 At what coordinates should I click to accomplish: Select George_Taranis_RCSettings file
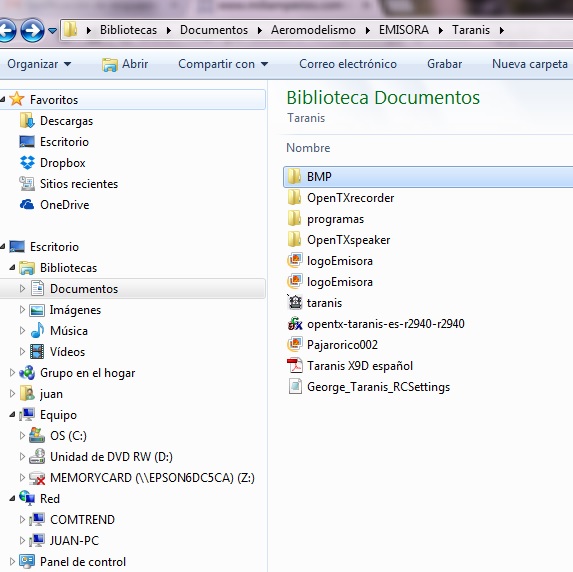(x=379, y=387)
